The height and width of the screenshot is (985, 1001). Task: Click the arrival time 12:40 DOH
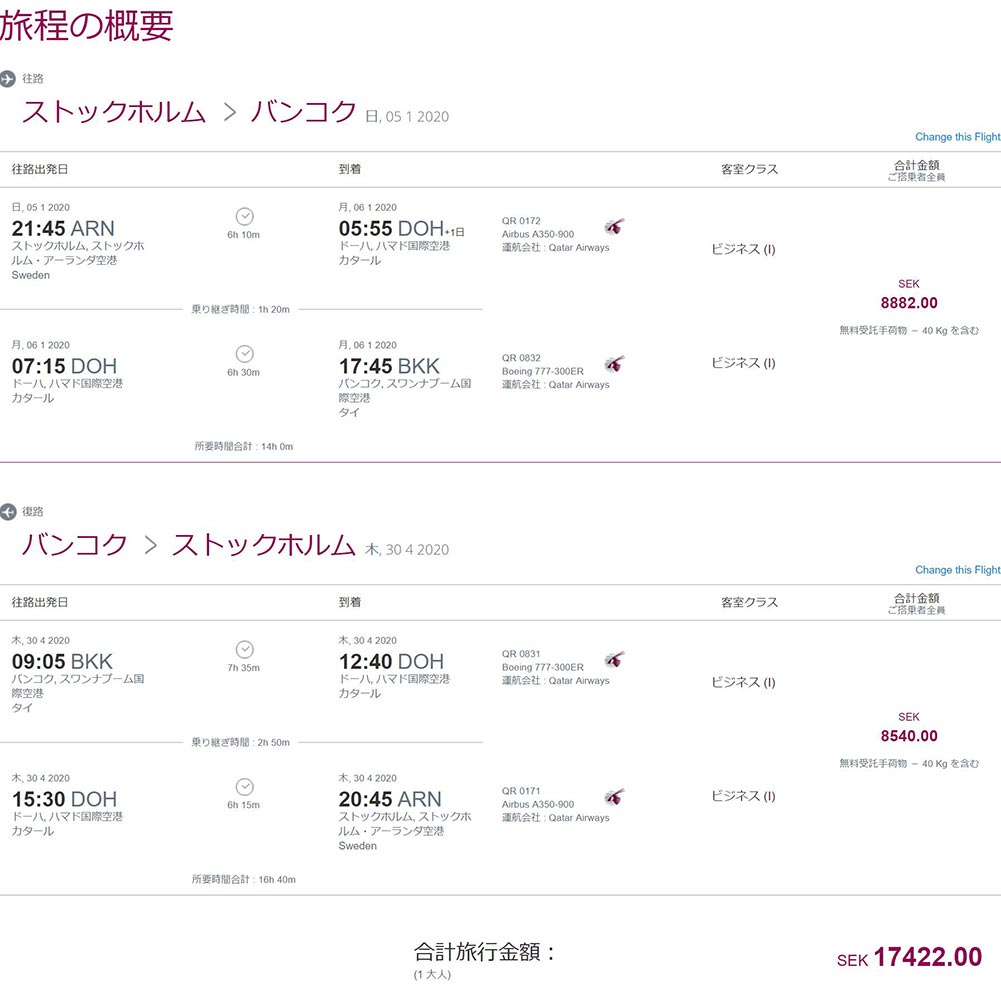tap(391, 661)
